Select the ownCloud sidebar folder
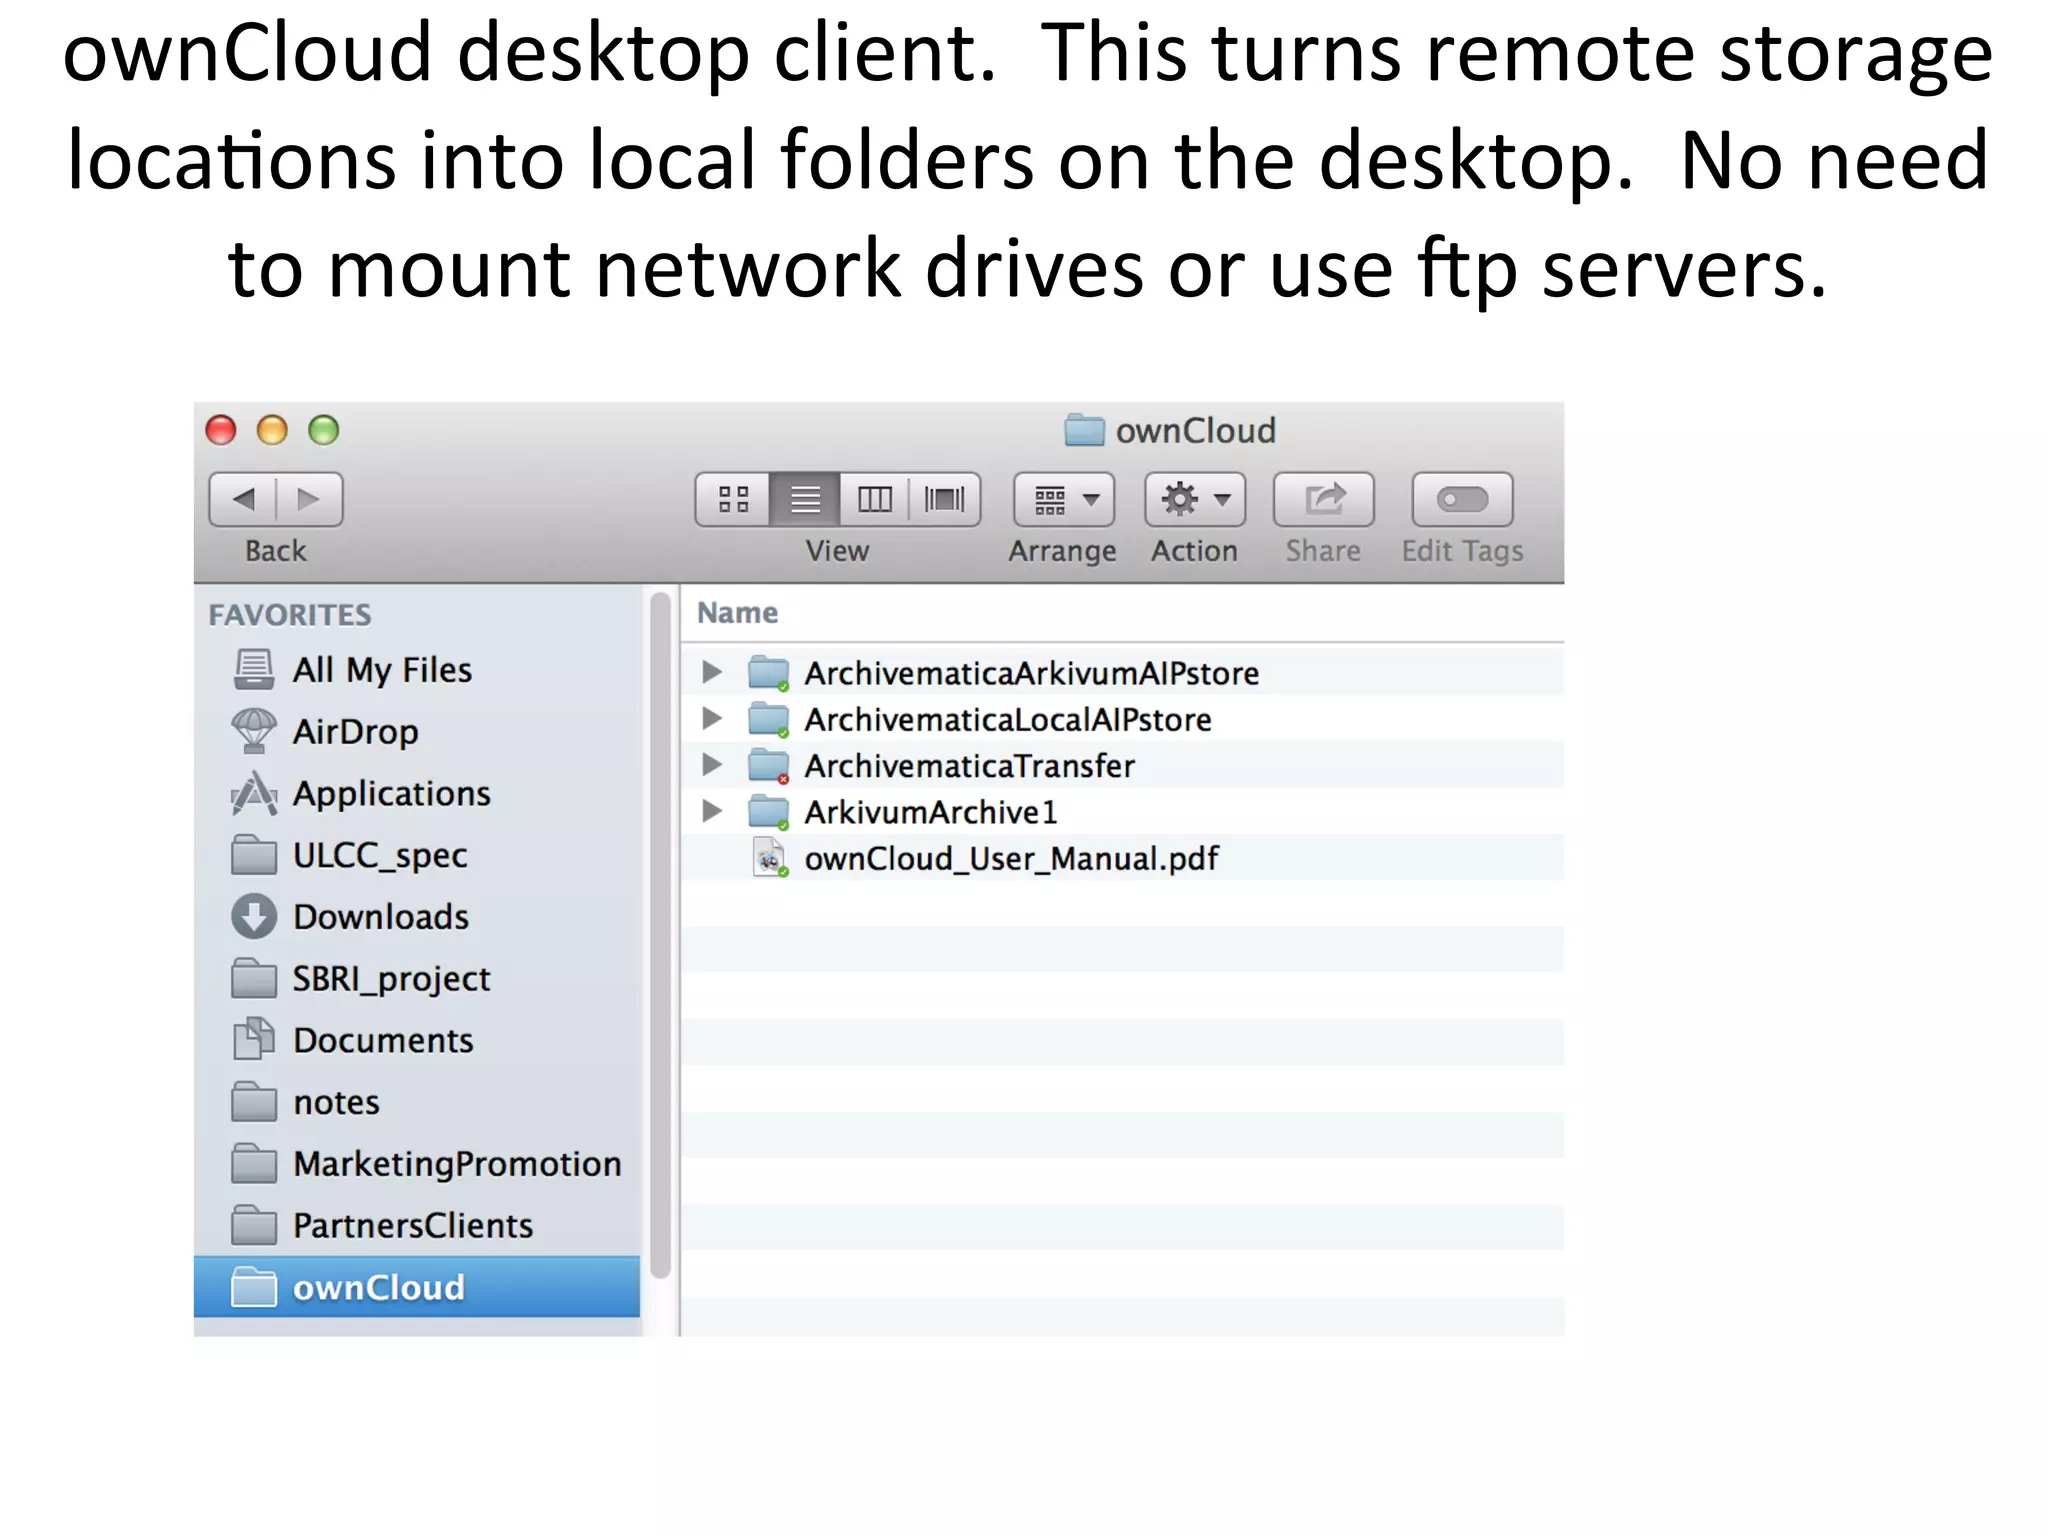Image resolution: width=2048 pixels, height=1536 pixels. (417, 1287)
